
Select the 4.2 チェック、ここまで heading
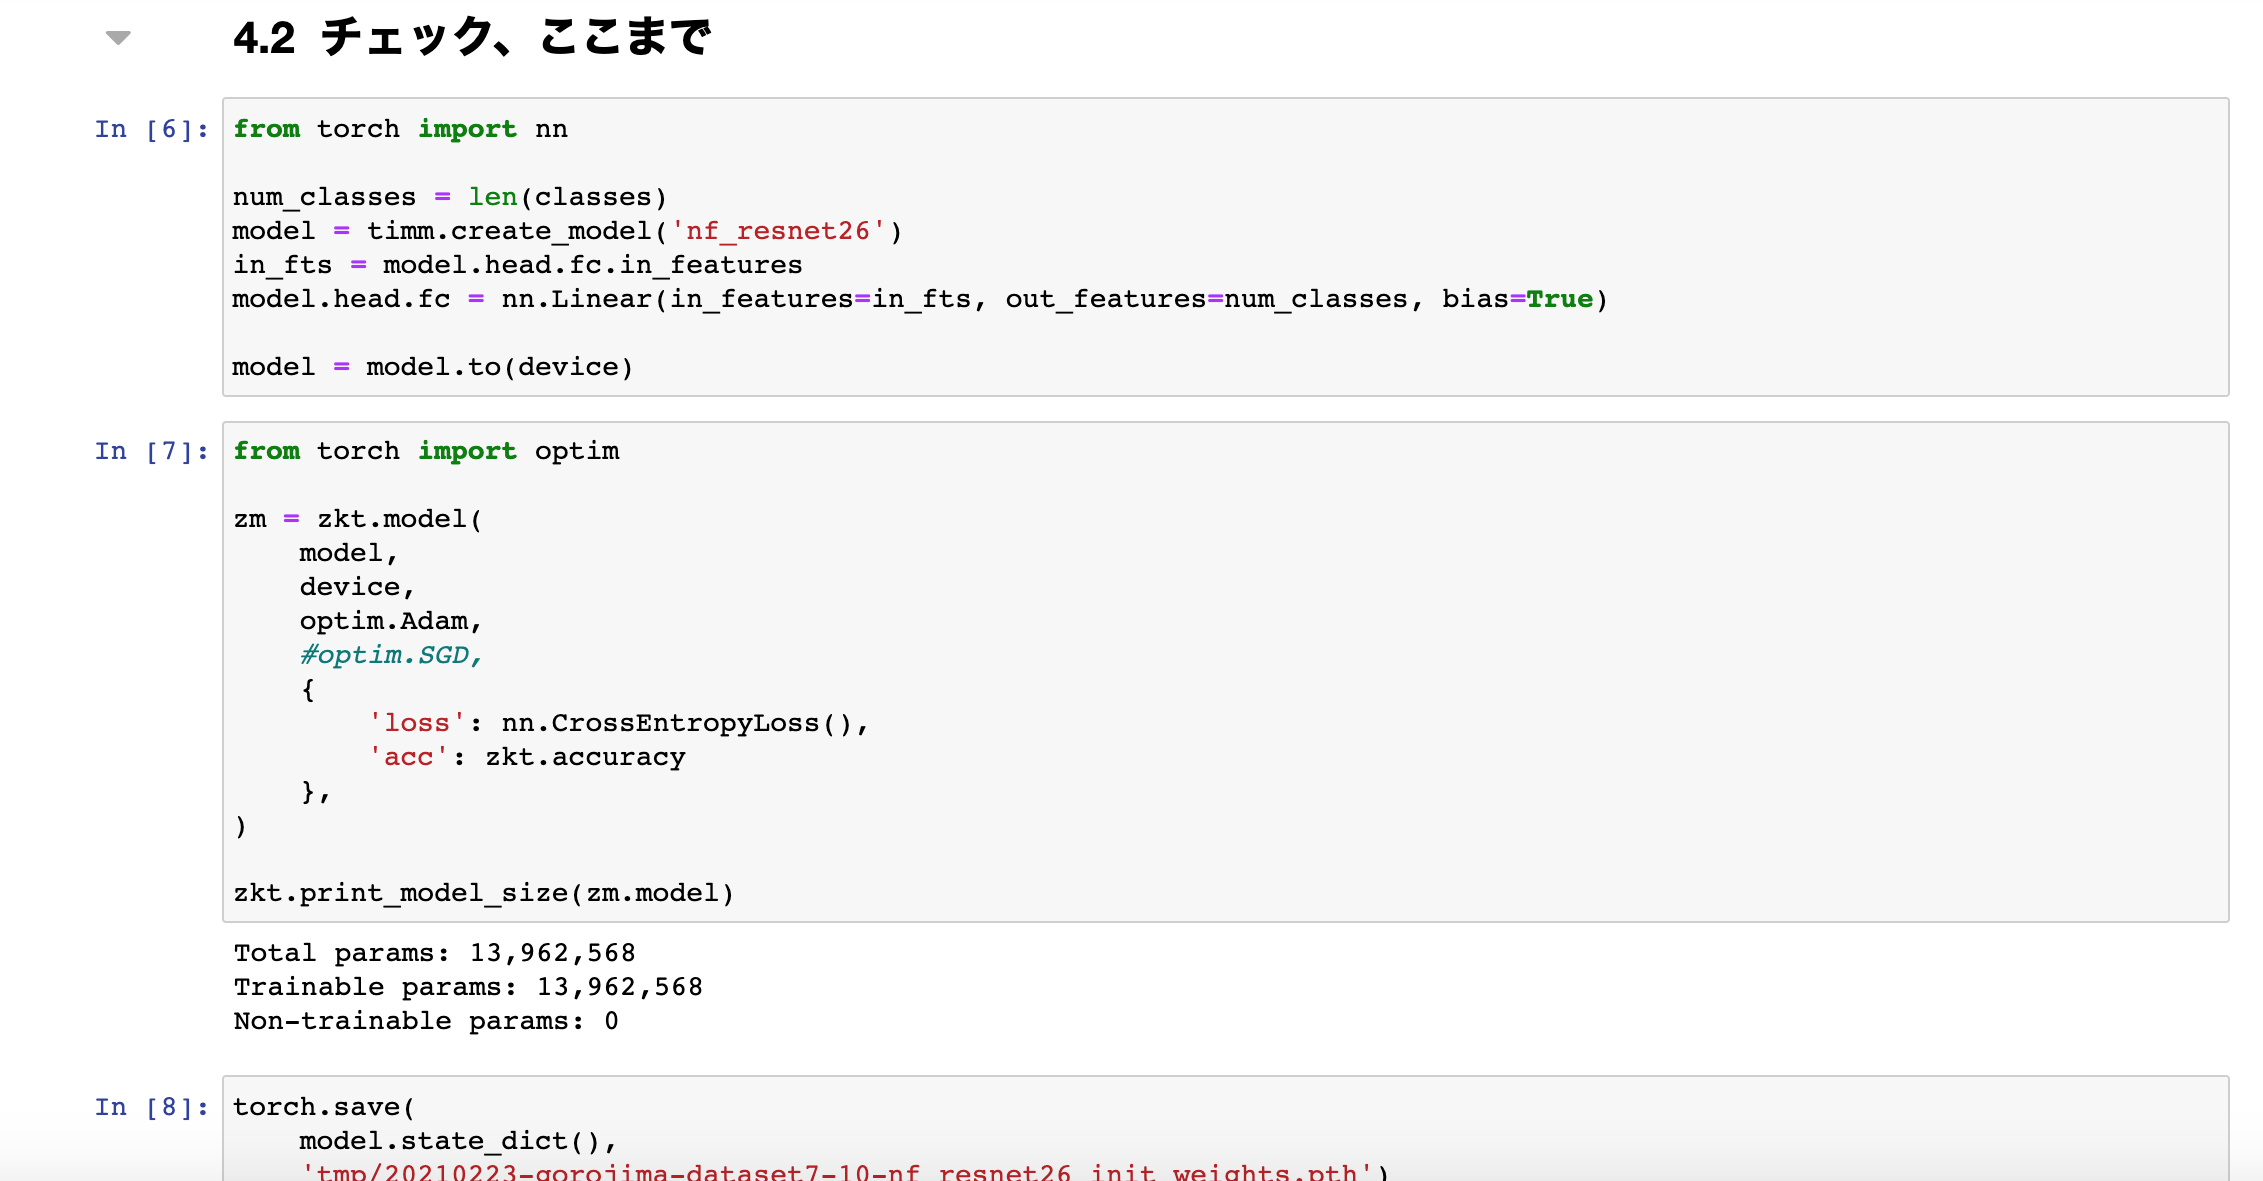pyautogui.click(x=472, y=38)
